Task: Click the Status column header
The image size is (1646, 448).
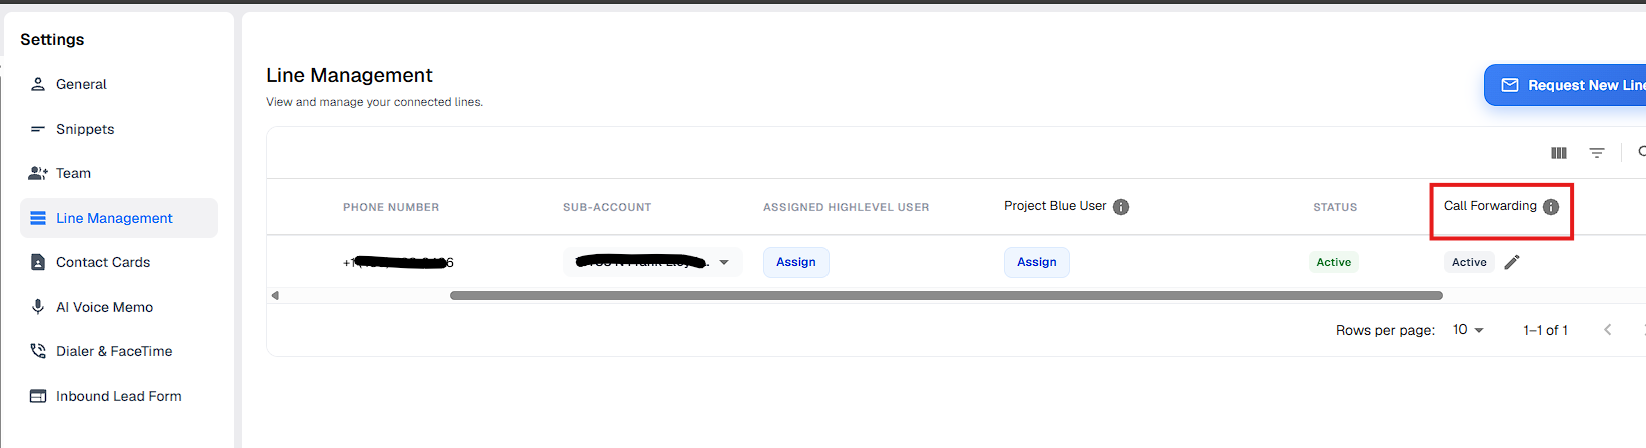Action: tap(1335, 207)
